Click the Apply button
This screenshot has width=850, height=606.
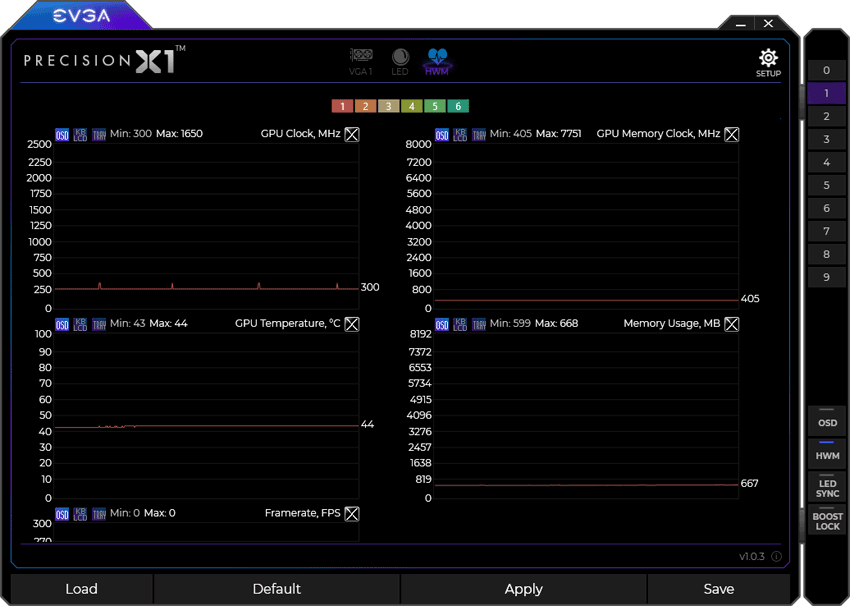(x=523, y=589)
